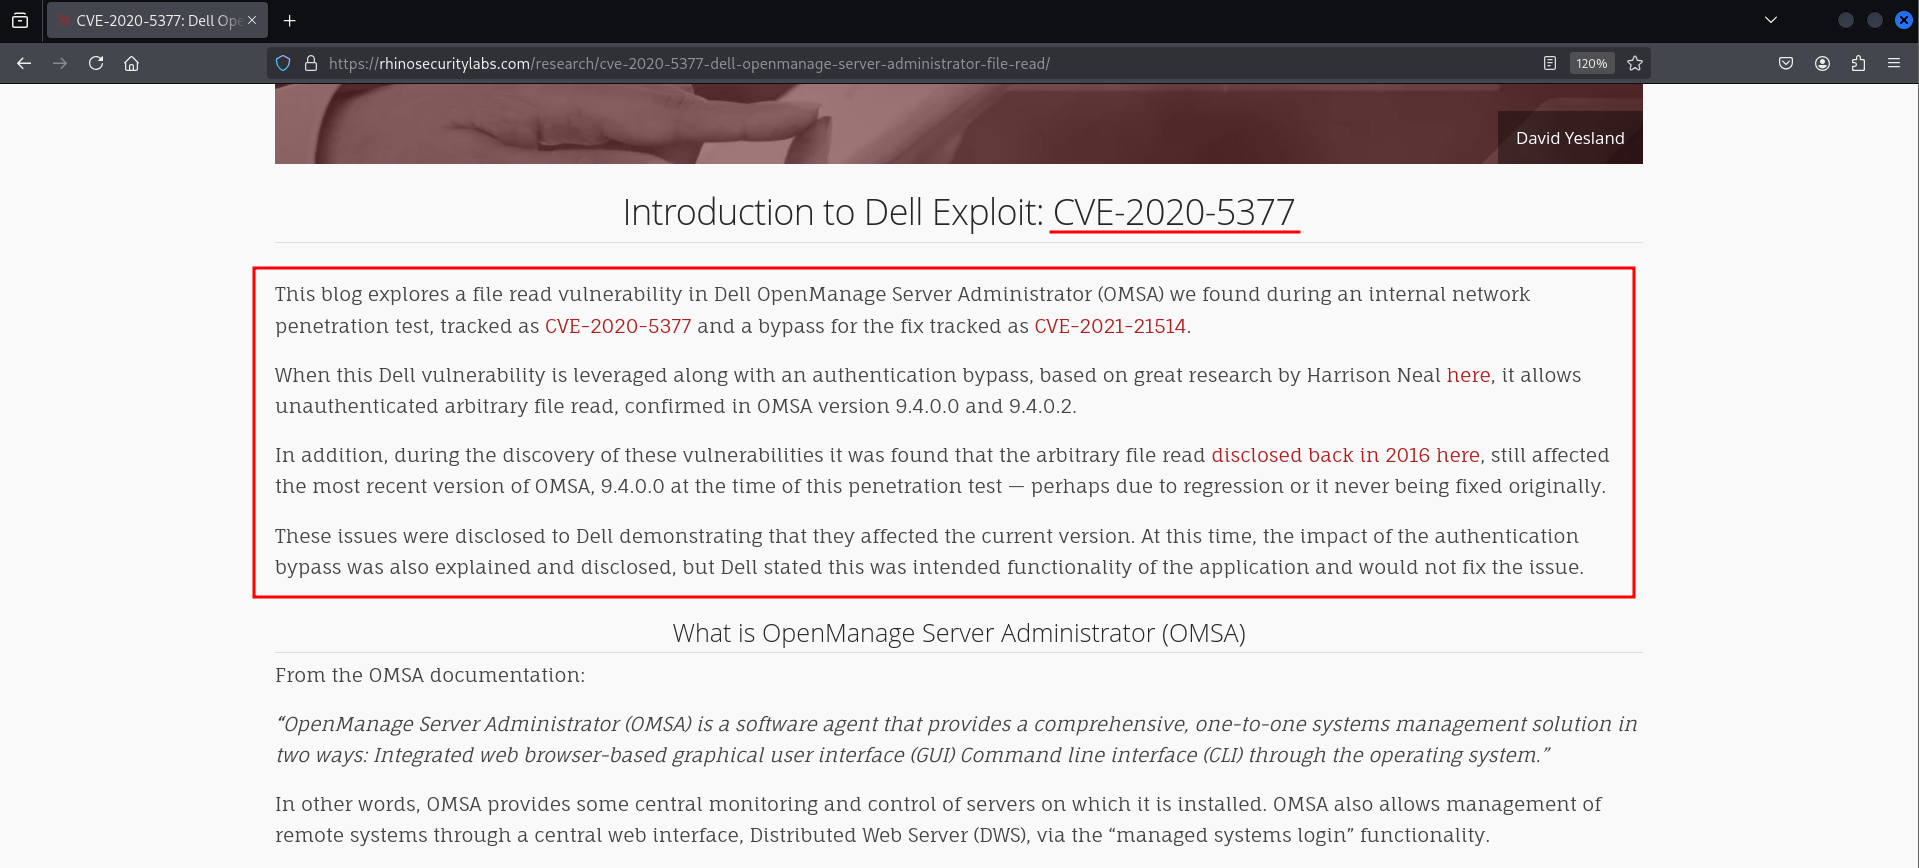Open the Firefox hamburger application menu

point(1894,63)
